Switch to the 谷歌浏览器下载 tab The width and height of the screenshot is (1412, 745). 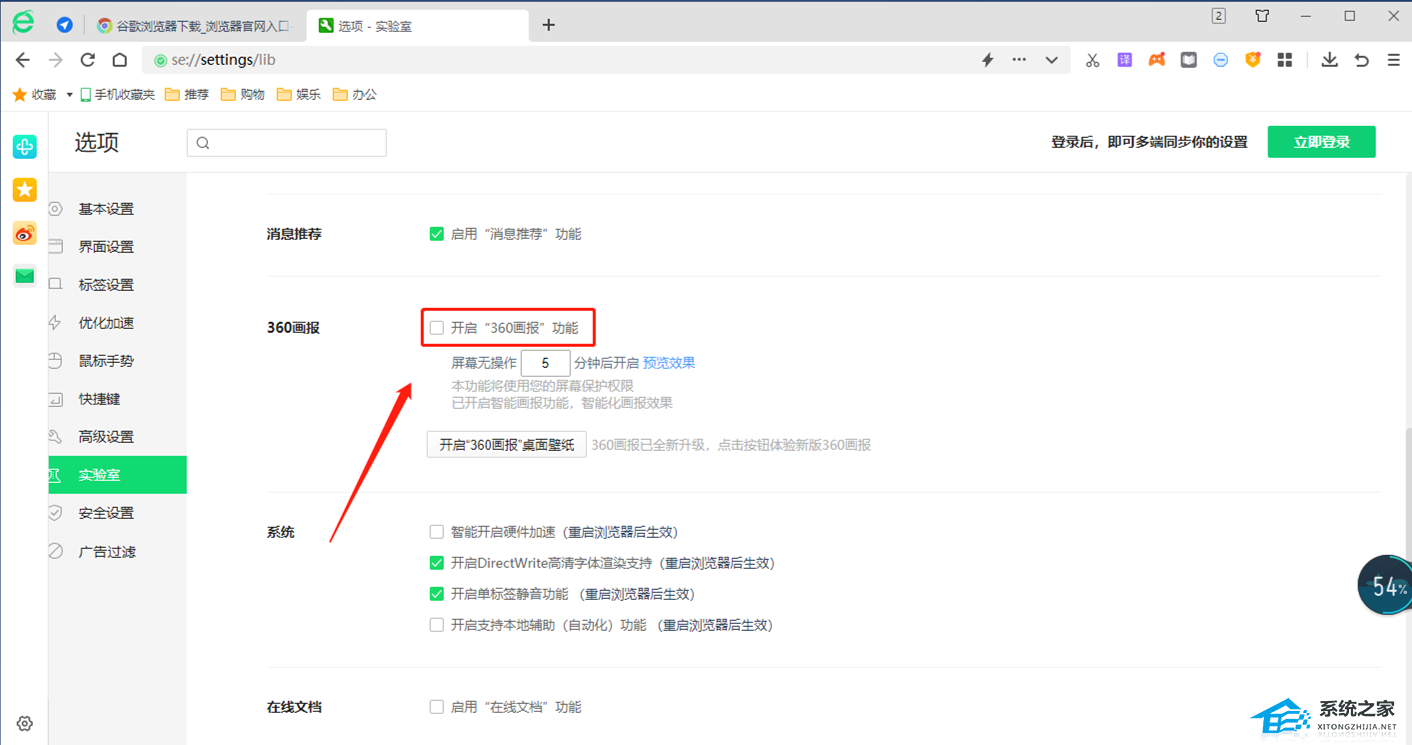pyautogui.click(x=195, y=26)
